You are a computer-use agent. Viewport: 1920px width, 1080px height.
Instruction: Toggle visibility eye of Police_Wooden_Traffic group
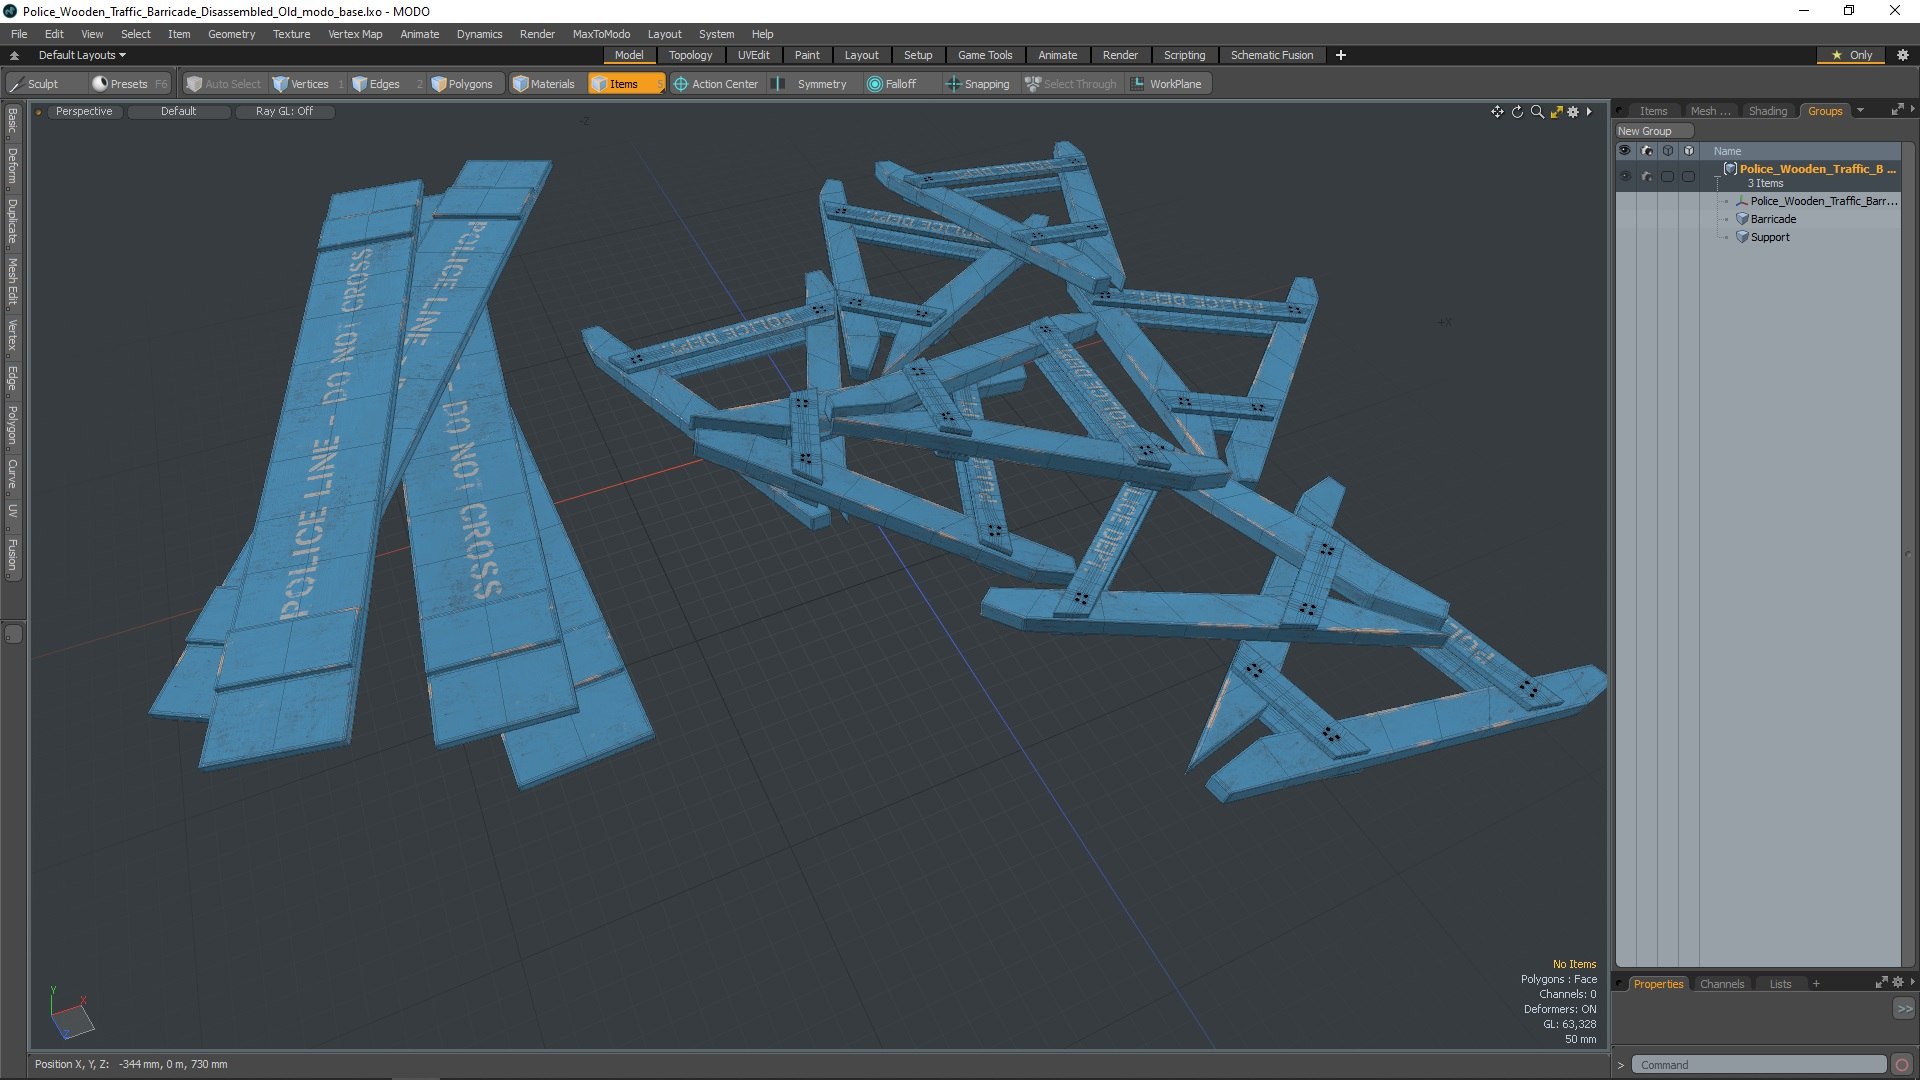point(1625,176)
